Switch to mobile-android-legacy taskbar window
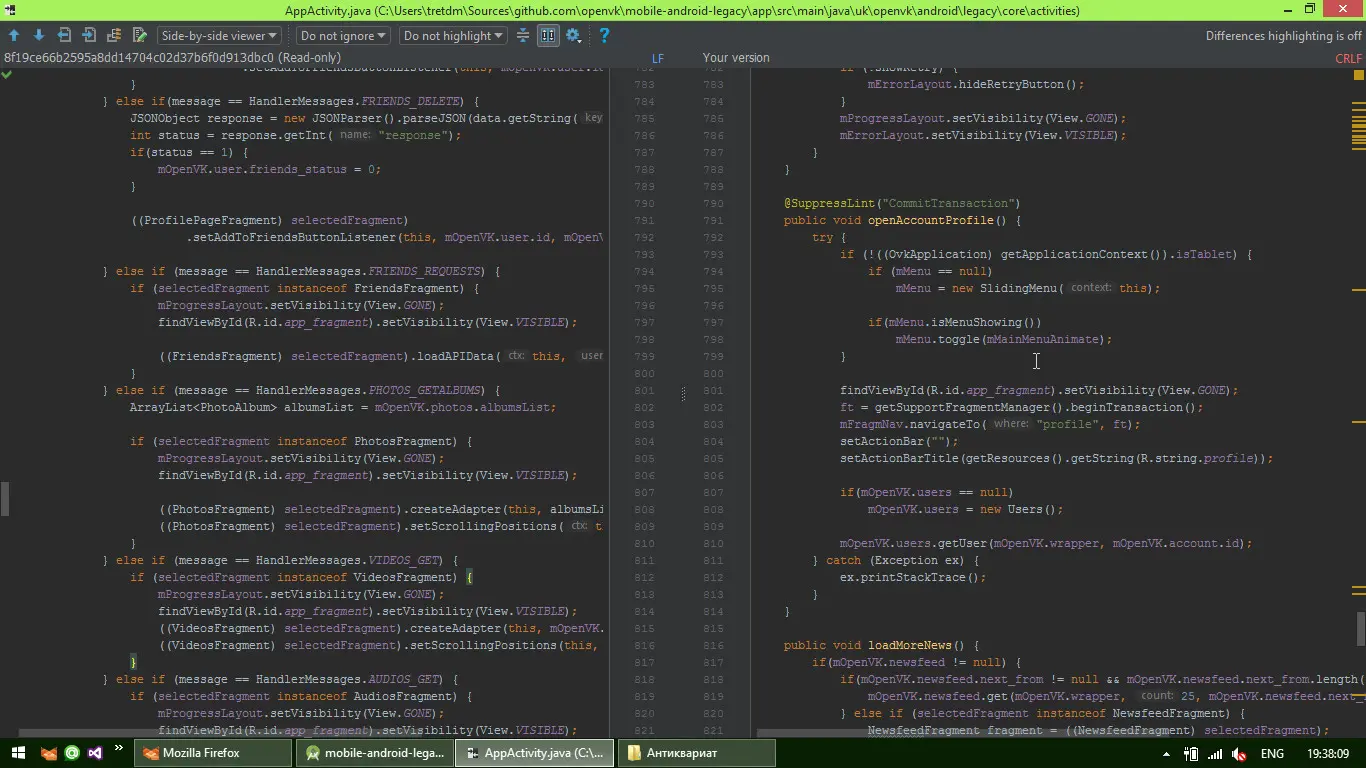The height and width of the screenshot is (768, 1366). click(x=375, y=753)
